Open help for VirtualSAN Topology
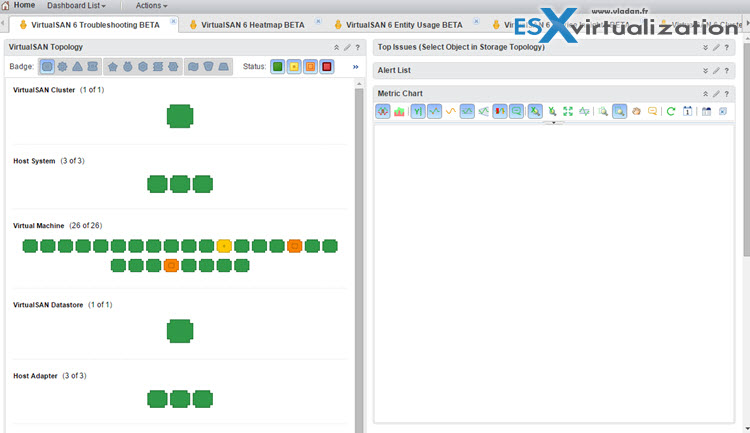This screenshot has height=433, width=750. (x=357, y=47)
